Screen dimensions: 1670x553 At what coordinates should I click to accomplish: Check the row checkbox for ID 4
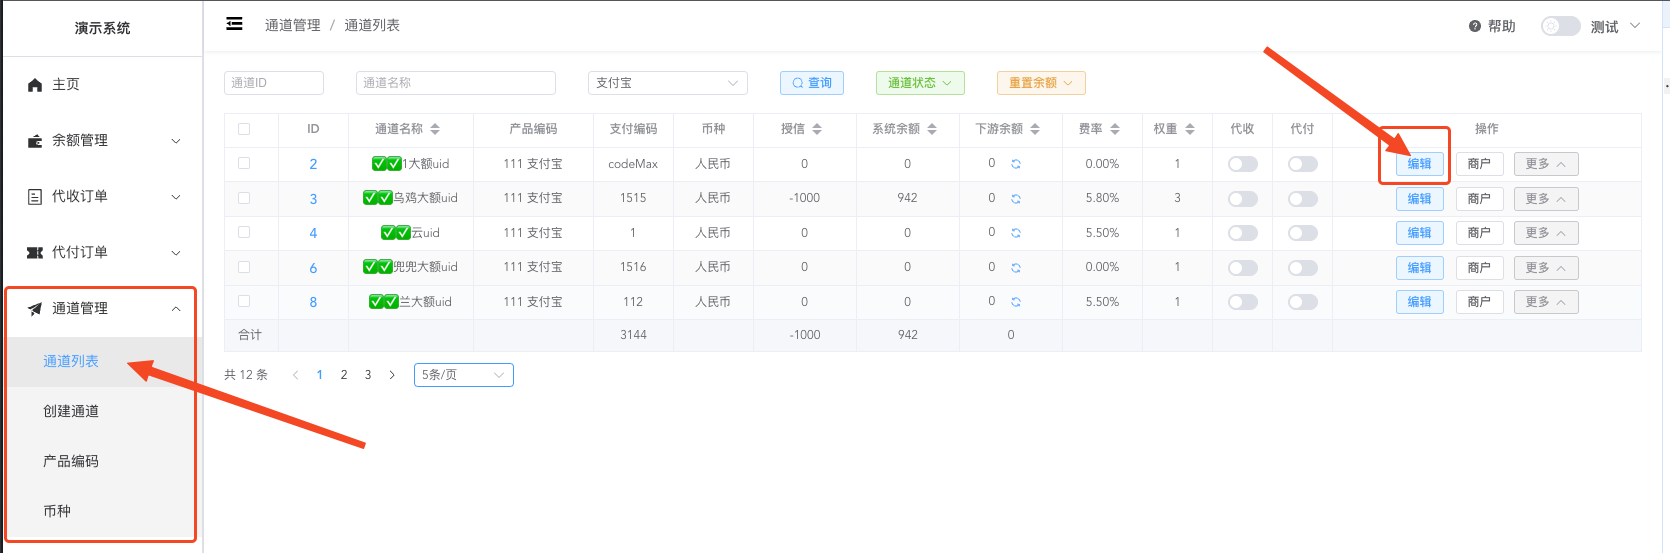(x=244, y=232)
